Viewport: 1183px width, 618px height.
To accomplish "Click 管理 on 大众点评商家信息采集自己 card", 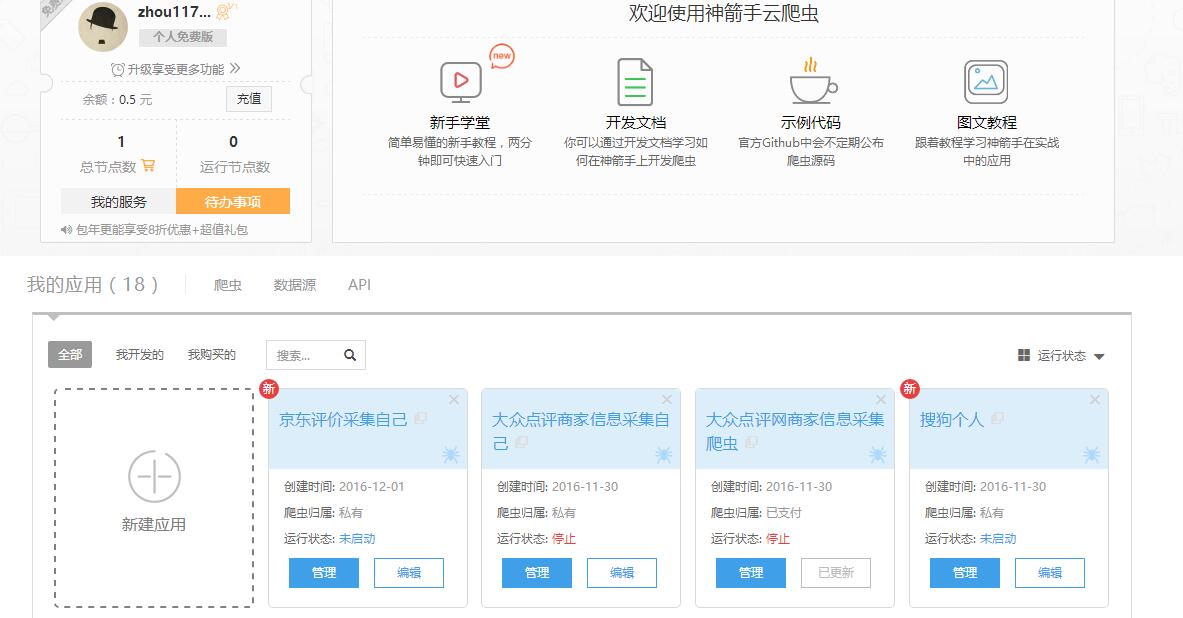I will click(x=537, y=573).
